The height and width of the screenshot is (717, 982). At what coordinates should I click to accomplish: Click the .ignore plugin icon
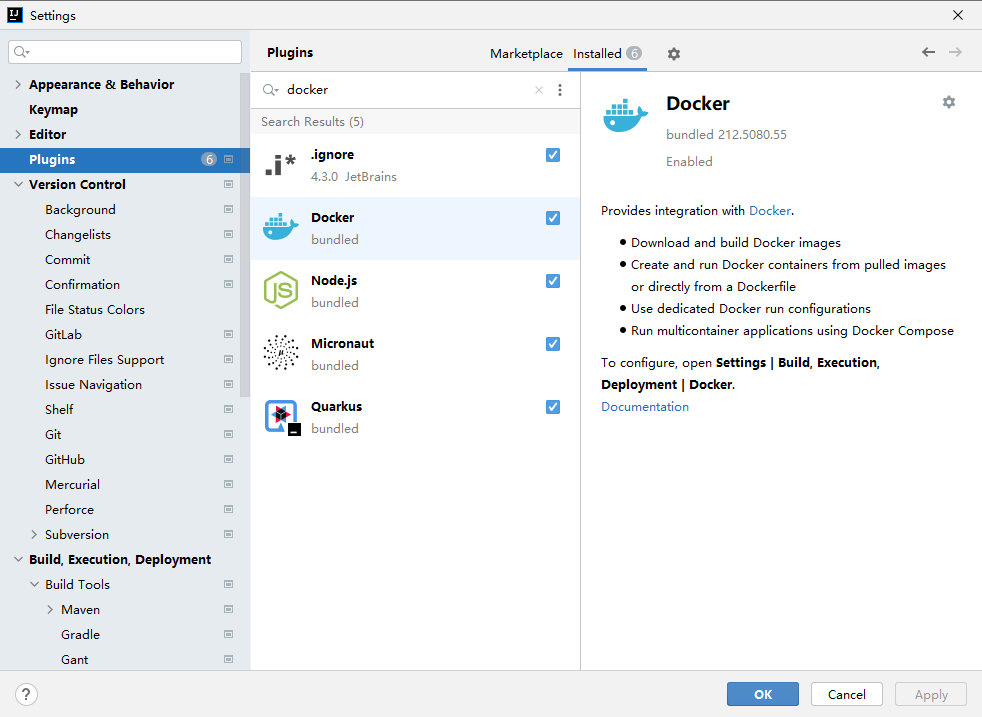tap(280, 165)
